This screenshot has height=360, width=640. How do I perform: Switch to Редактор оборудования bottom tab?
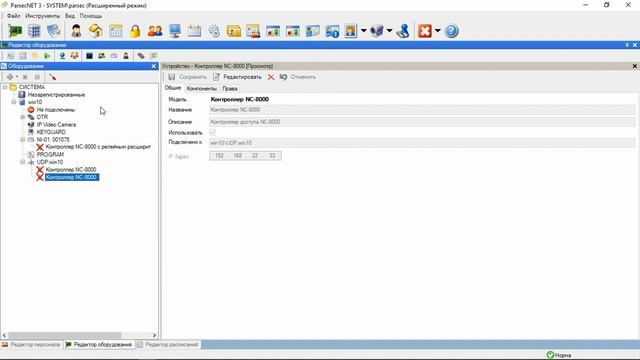pyautogui.click(x=99, y=345)
